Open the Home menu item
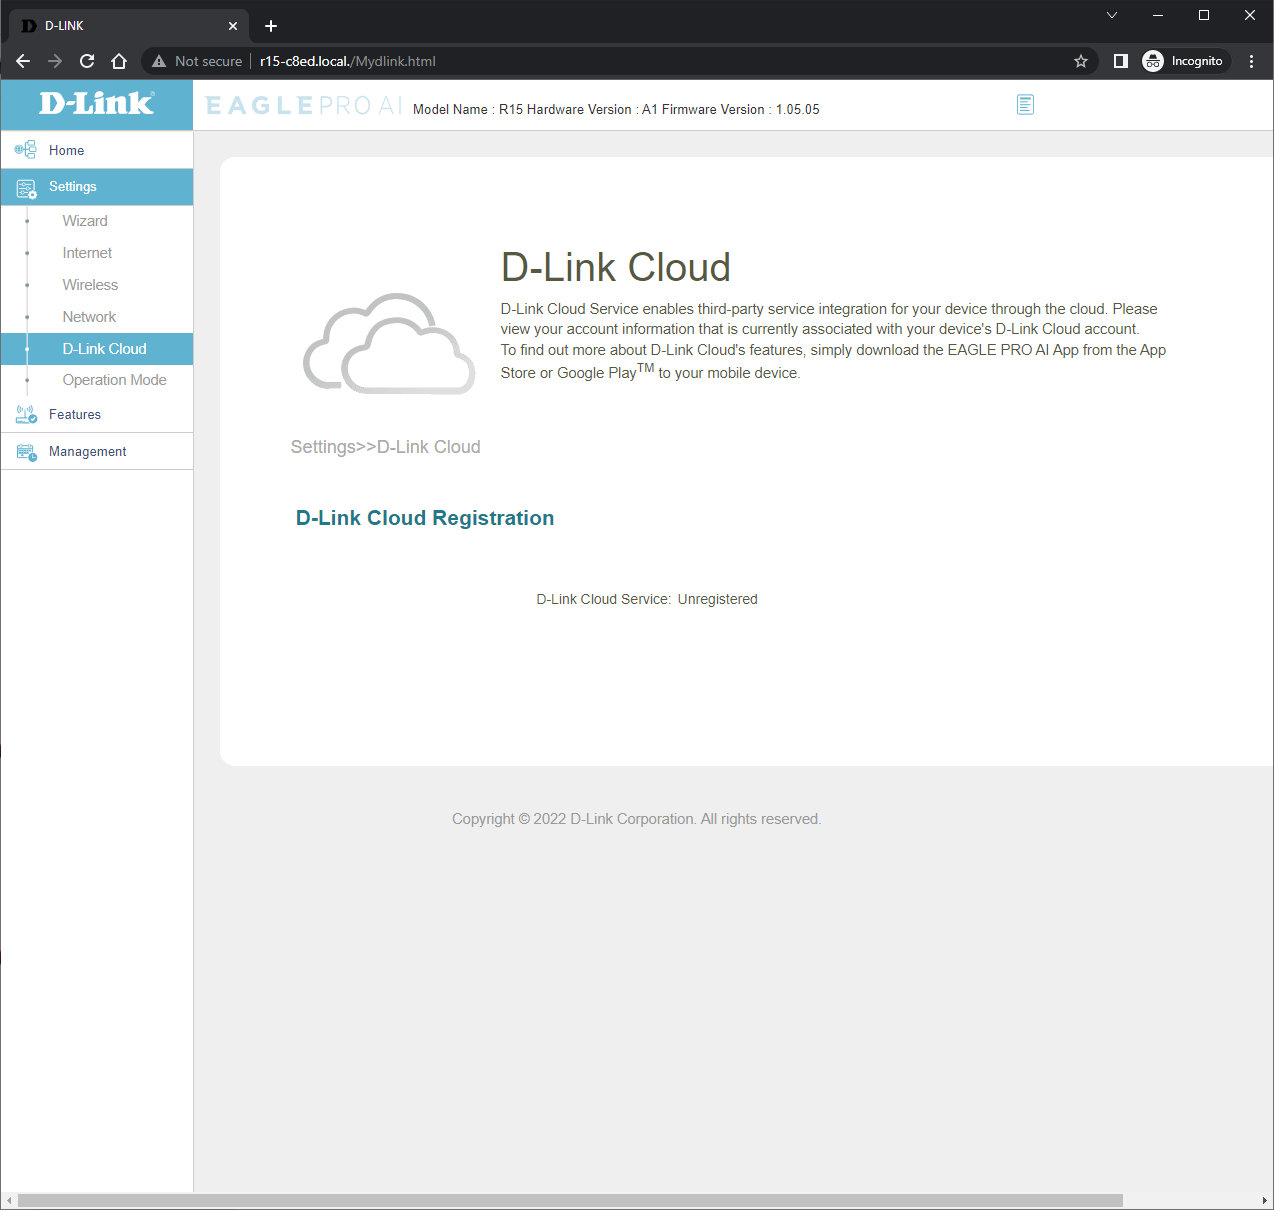 click(x=96, y=150)
